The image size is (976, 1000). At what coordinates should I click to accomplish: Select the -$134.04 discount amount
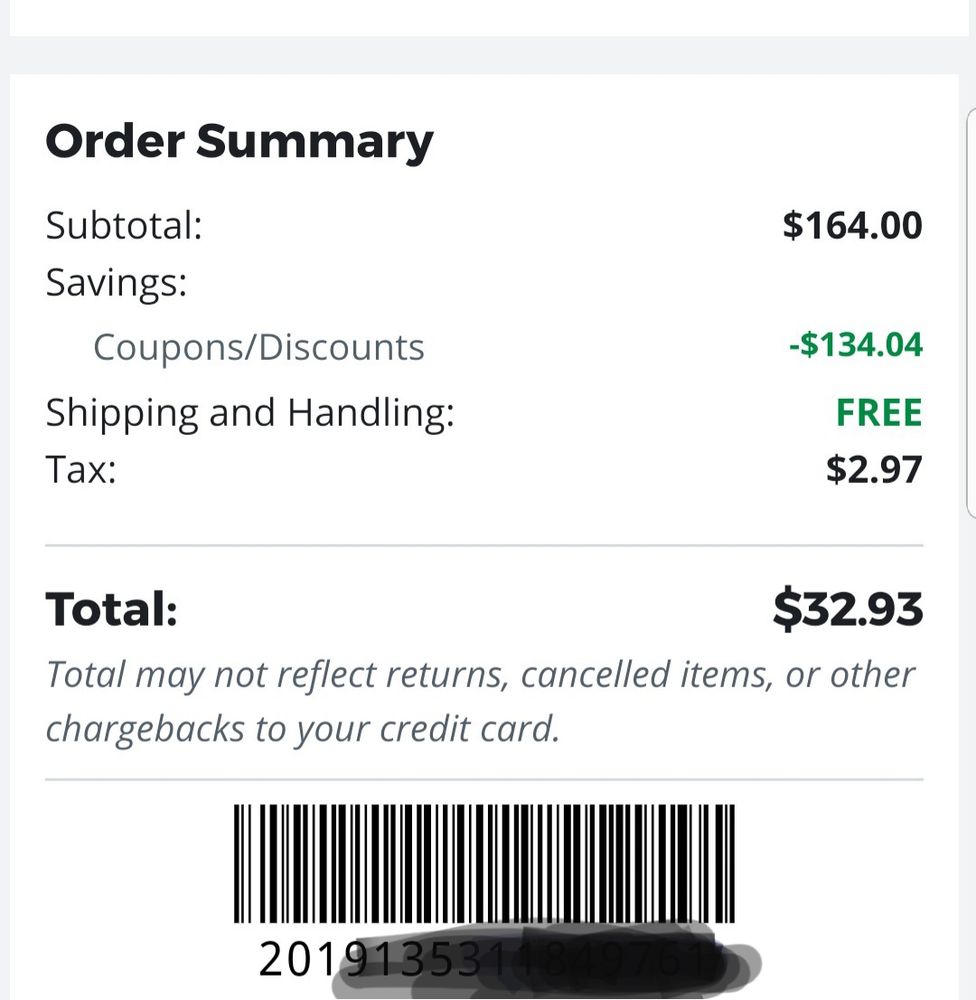pos(855,346)
